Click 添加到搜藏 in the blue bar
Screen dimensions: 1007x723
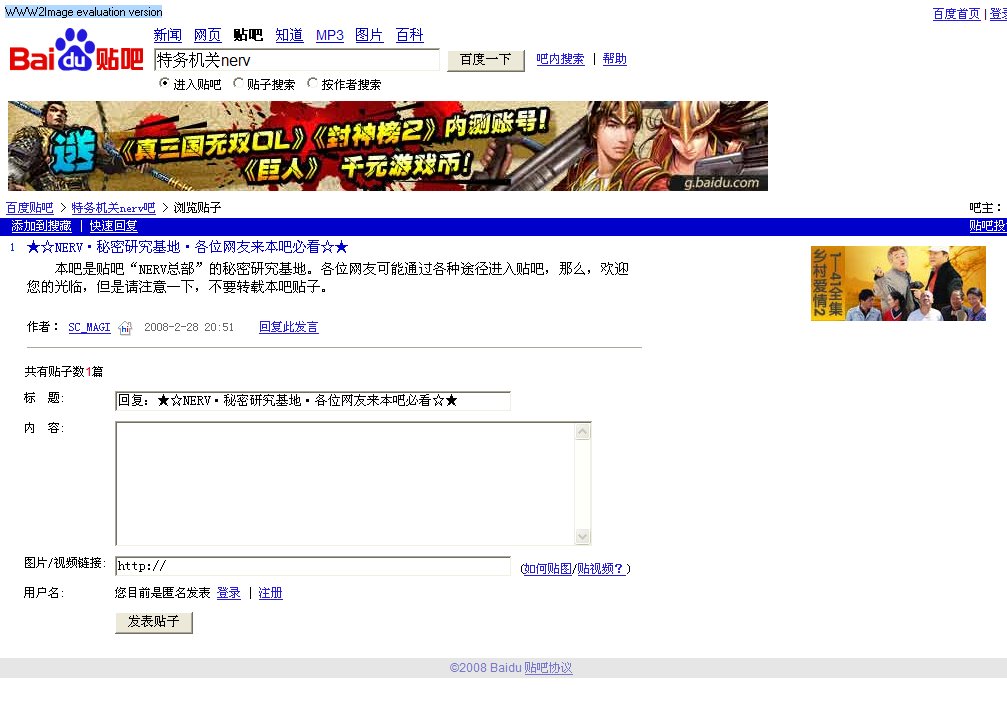pyautogui.click(x=41, y=226)
